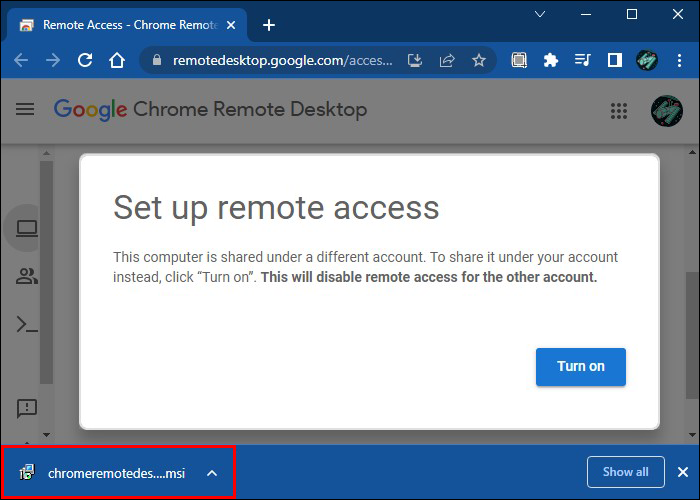The width and height of the screenshot is (700, 500).
Task: Bookmark this page with the star icon
Action: pyautogui.click(x=479, y=60)
